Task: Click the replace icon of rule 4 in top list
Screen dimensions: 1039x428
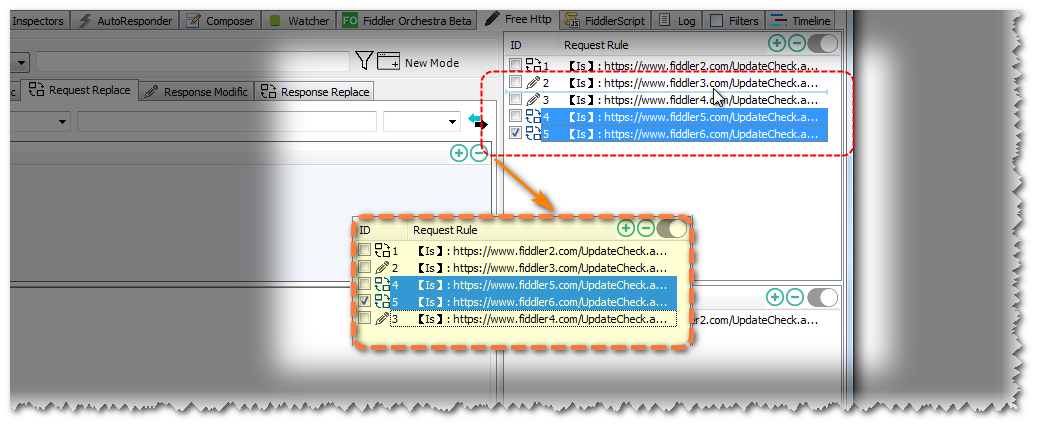Action: 533,117
